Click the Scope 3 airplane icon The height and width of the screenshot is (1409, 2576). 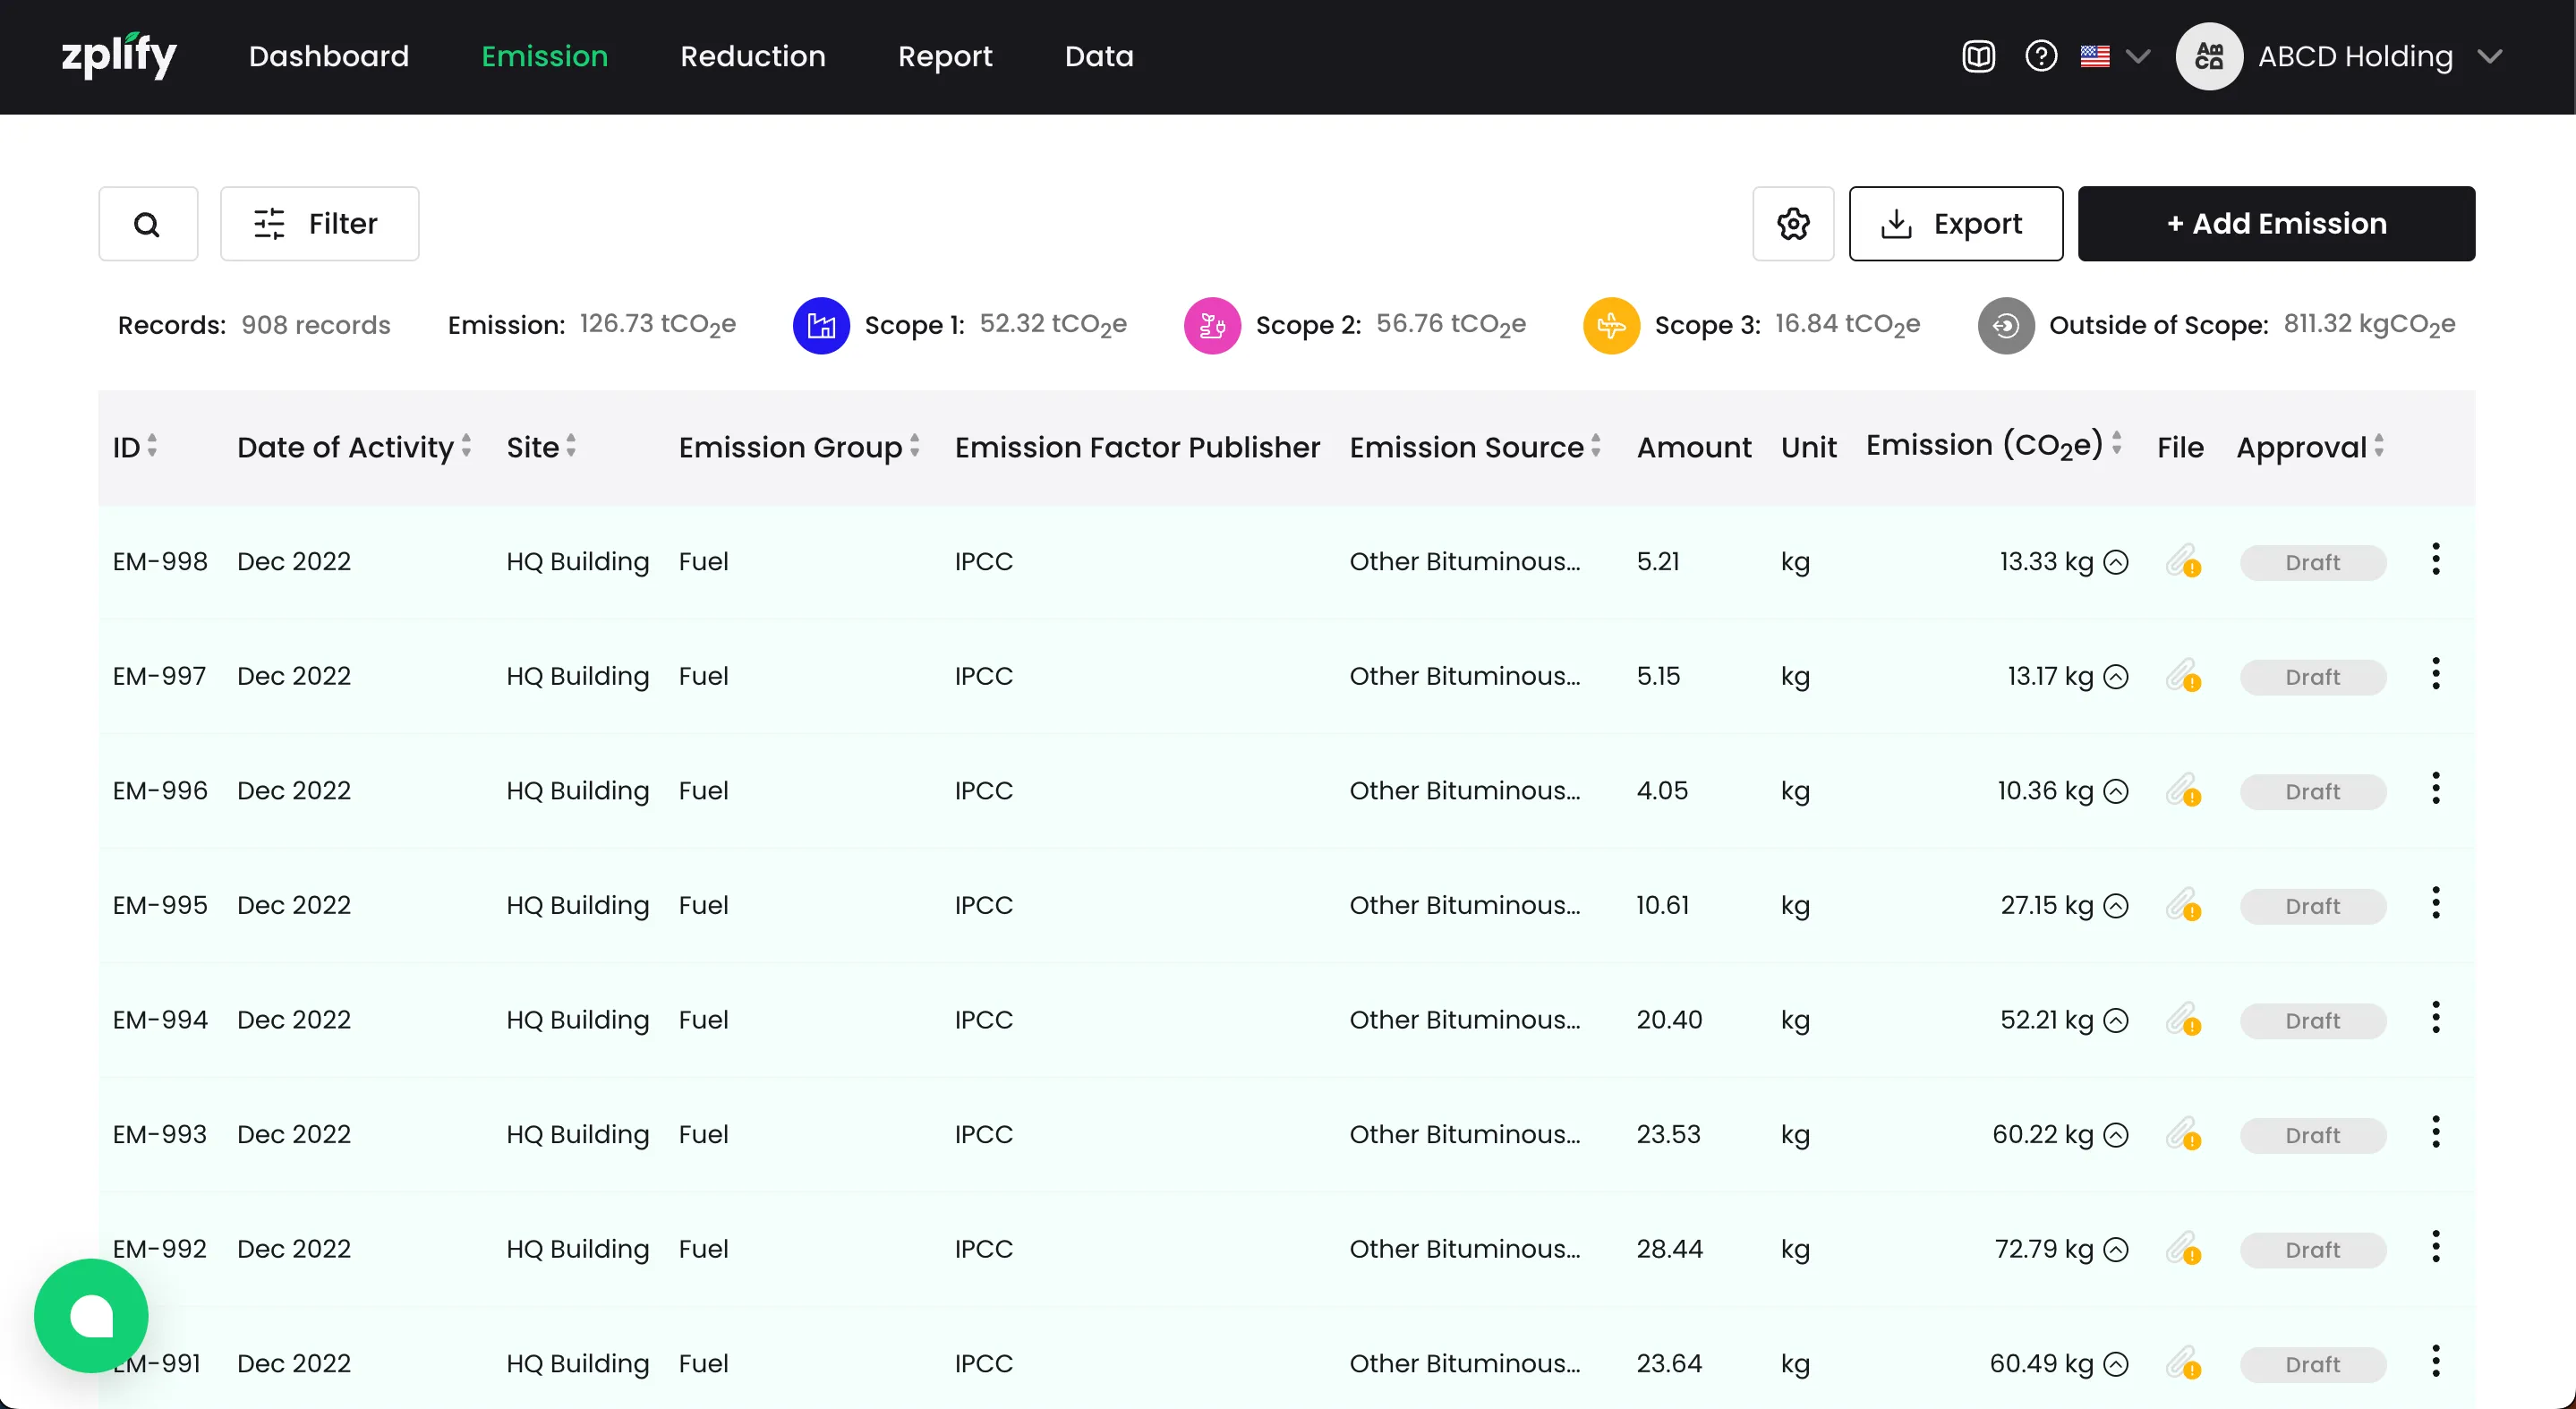pyautogui.click(x=1611, y=325)
